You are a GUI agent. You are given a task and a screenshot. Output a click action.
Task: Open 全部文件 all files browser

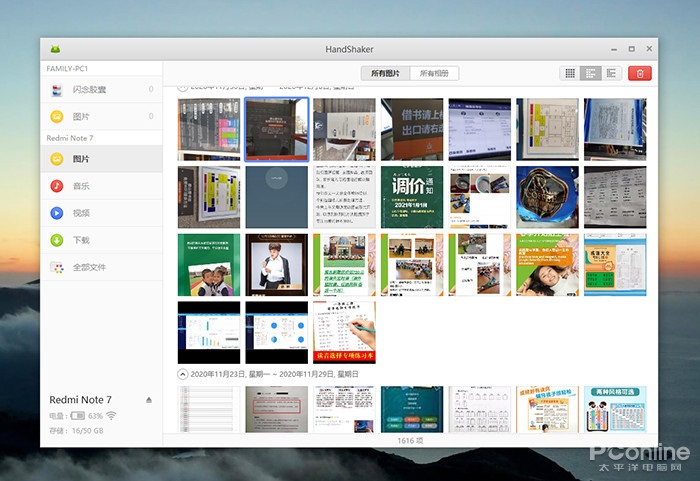90,267
